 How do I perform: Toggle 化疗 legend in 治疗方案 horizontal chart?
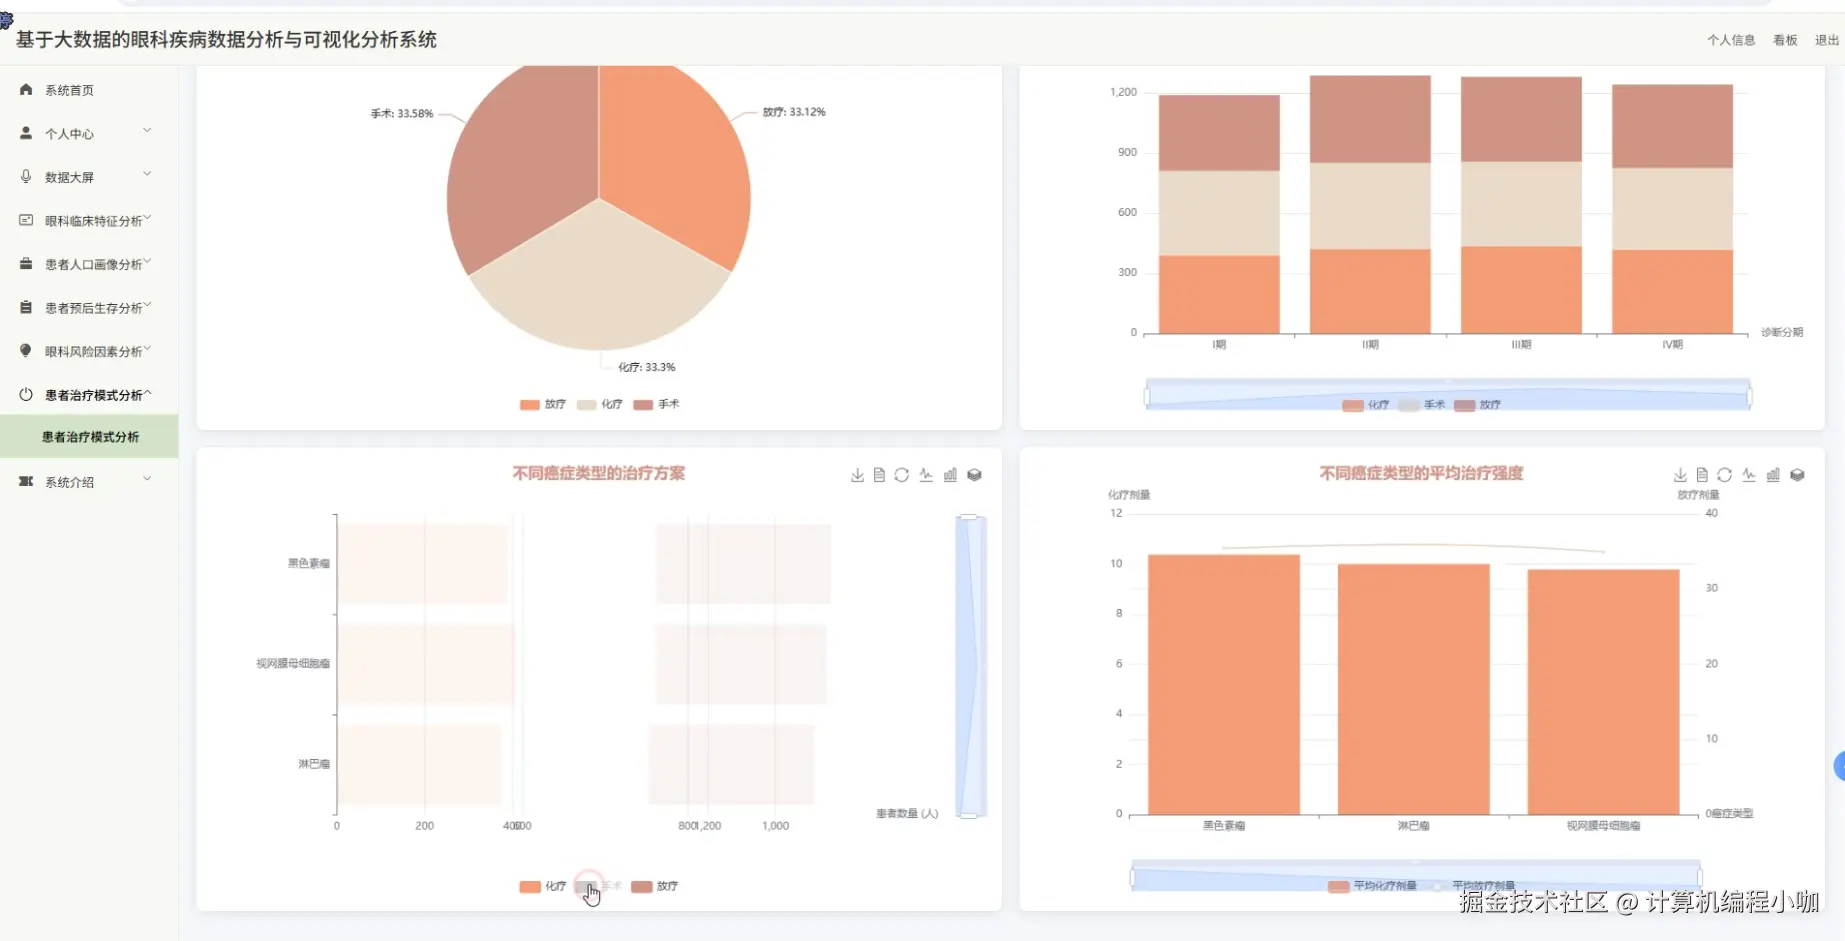pos(543,887)
